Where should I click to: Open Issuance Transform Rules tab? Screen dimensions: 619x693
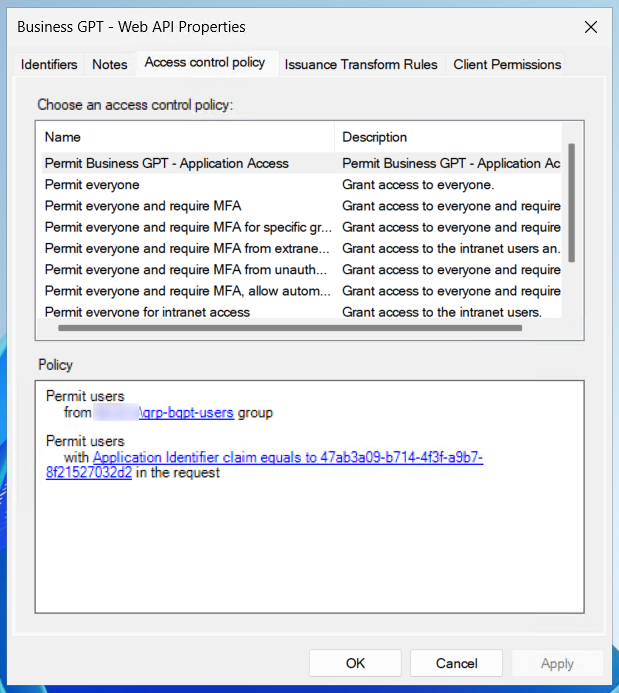(x=361, y=65)
